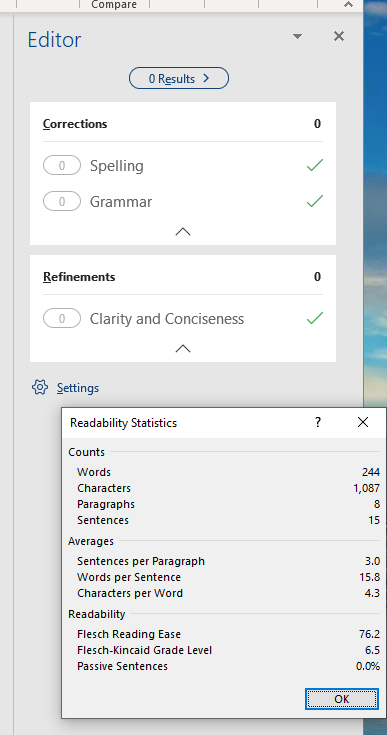Click the Clarity and Conciseness 0 count pill
The image size is (387, 735).
pos(62,319)
